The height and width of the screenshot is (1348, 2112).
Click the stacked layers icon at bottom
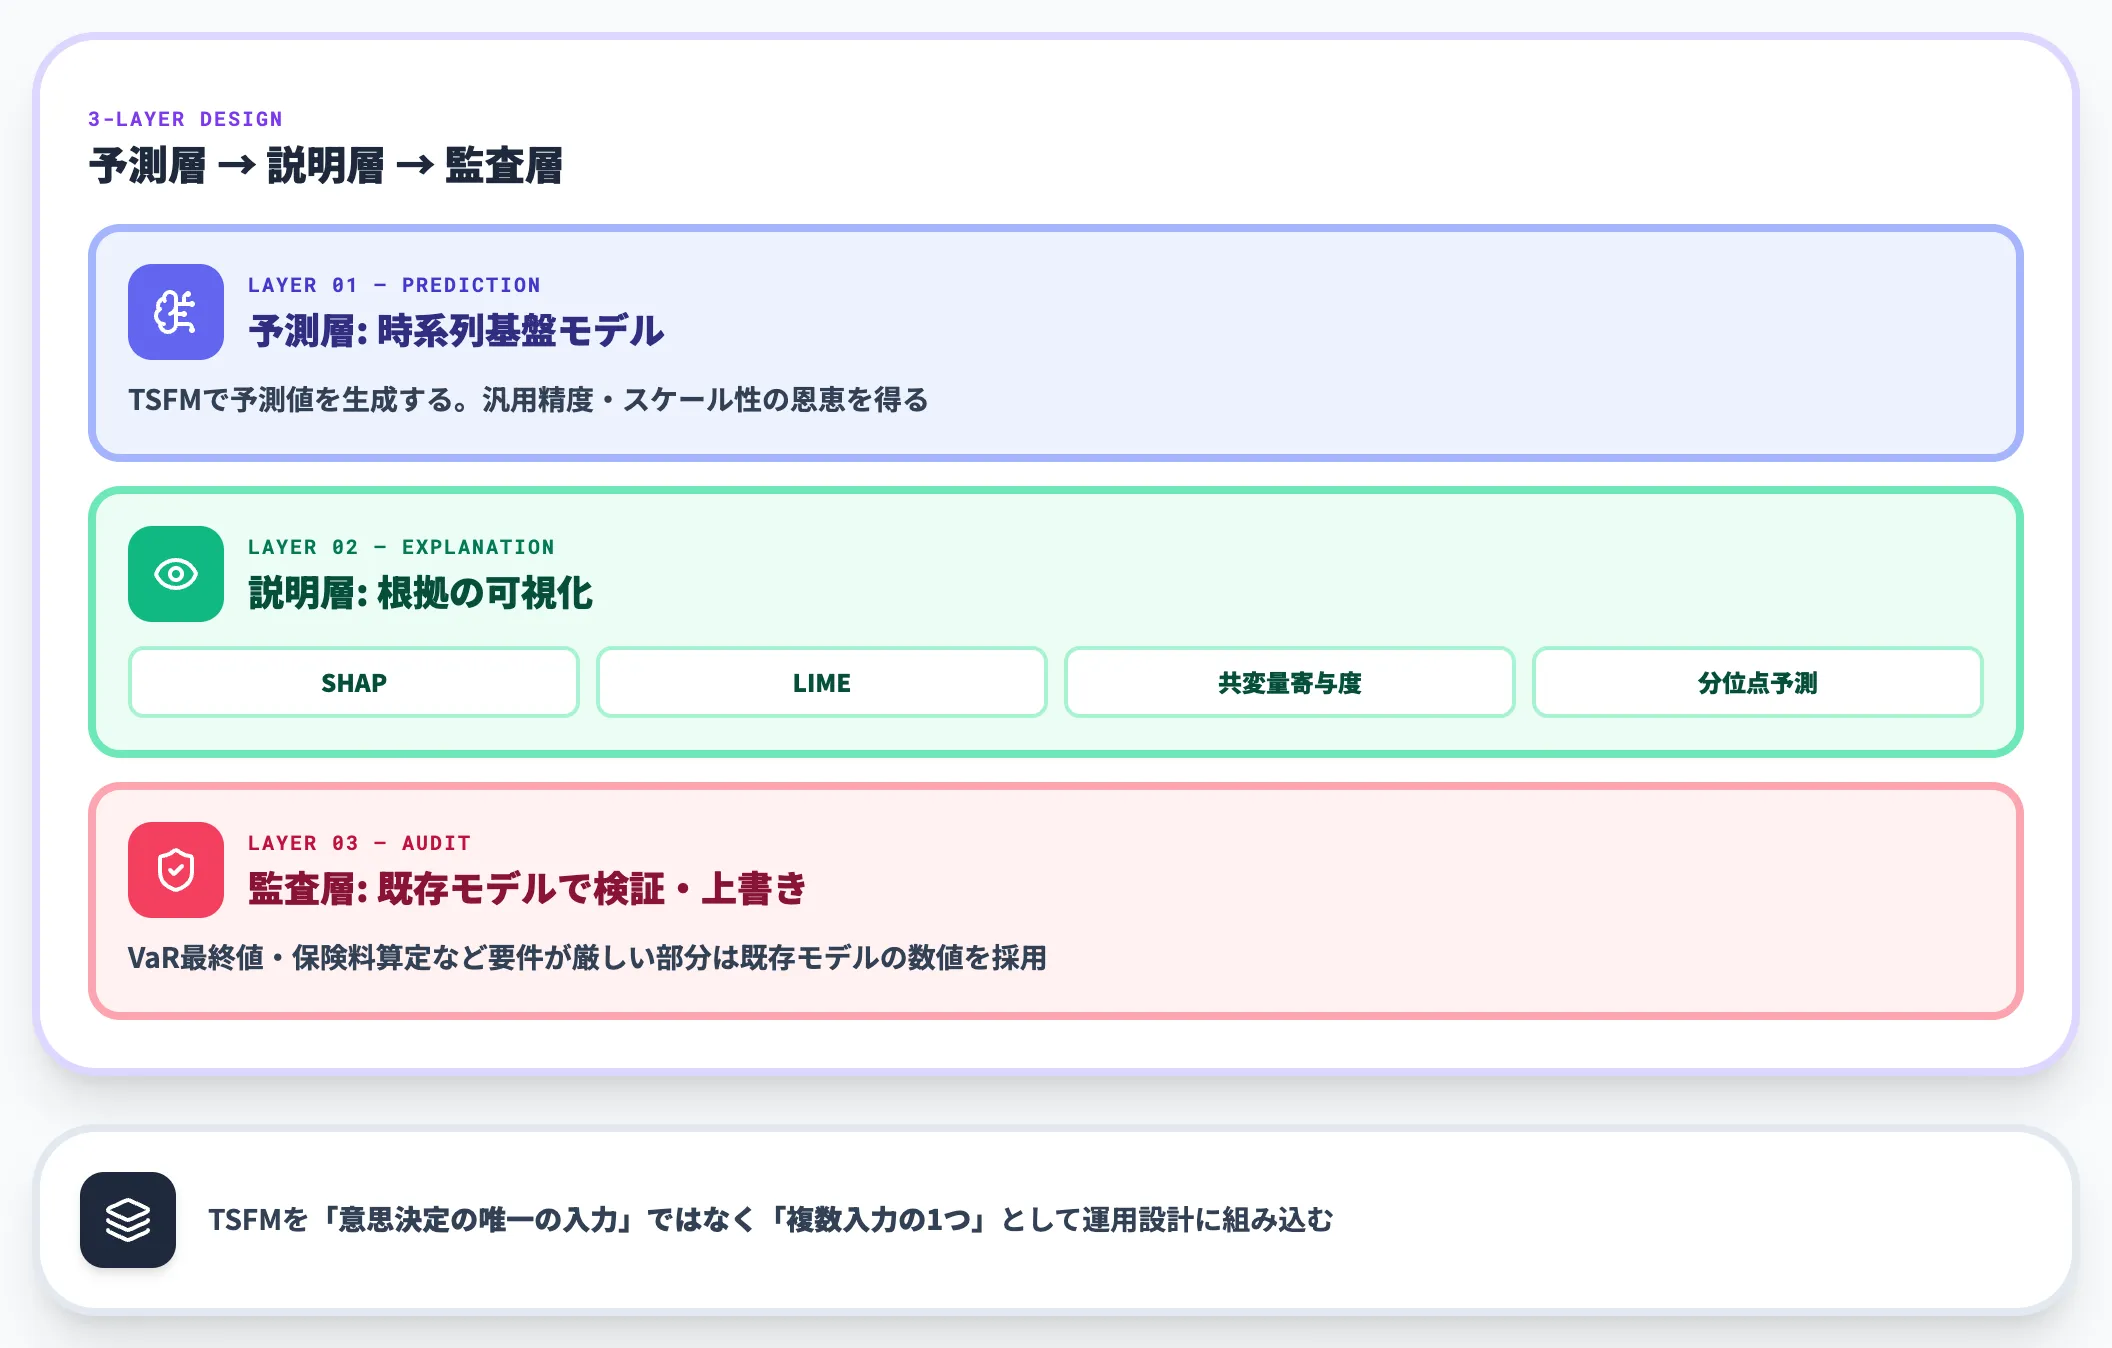tap(128, 1220)
